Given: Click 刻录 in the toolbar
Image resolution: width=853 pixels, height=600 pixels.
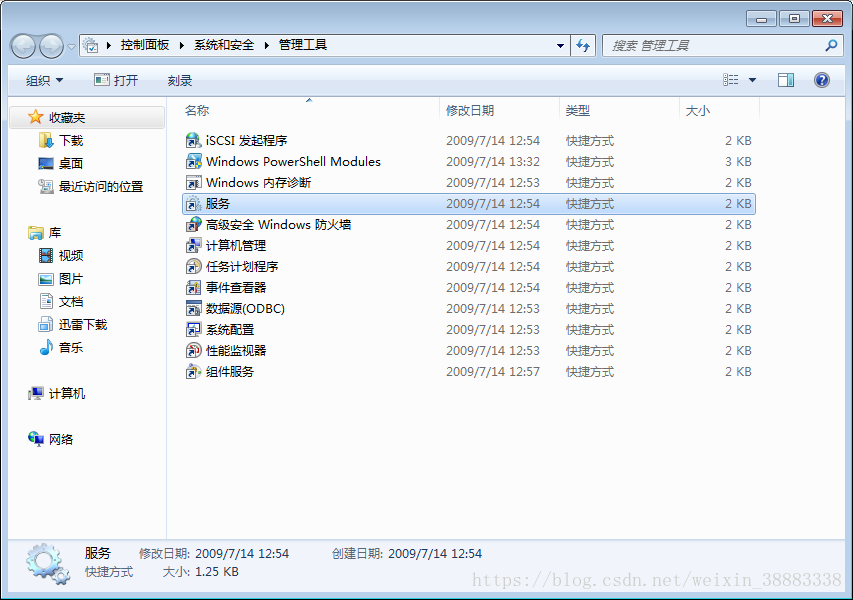Looking at the screenshot, I should tap(180, 81).
